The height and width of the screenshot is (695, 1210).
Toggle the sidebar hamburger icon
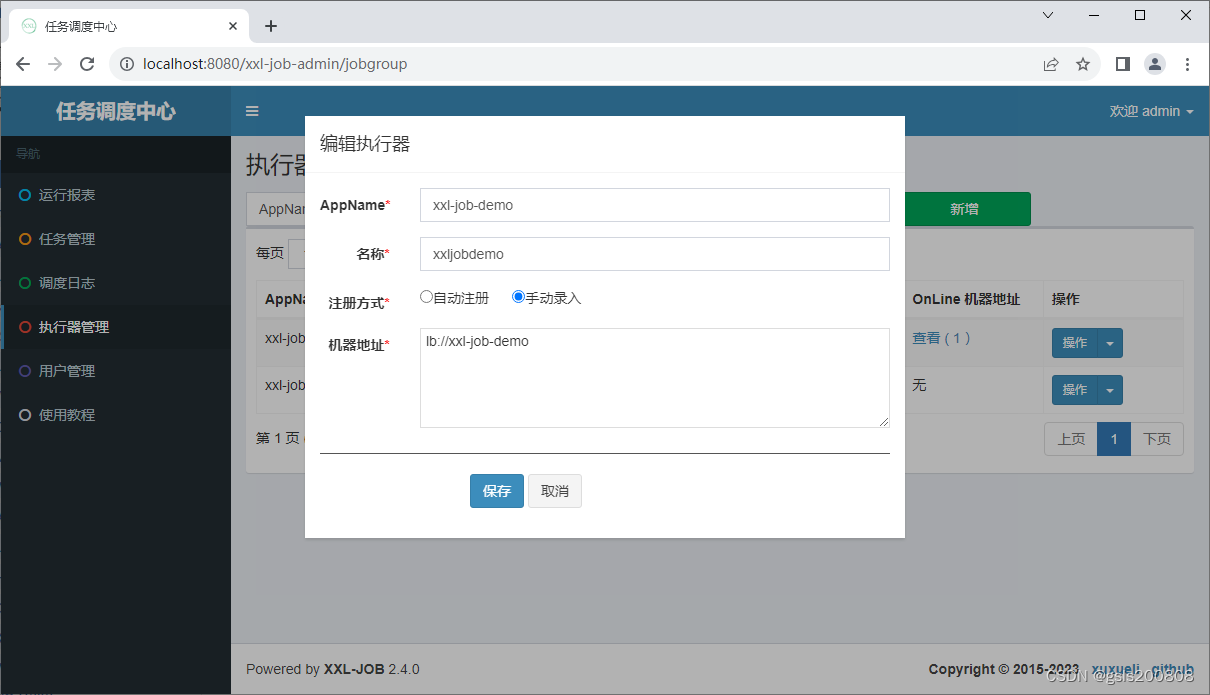click(252, 111)
